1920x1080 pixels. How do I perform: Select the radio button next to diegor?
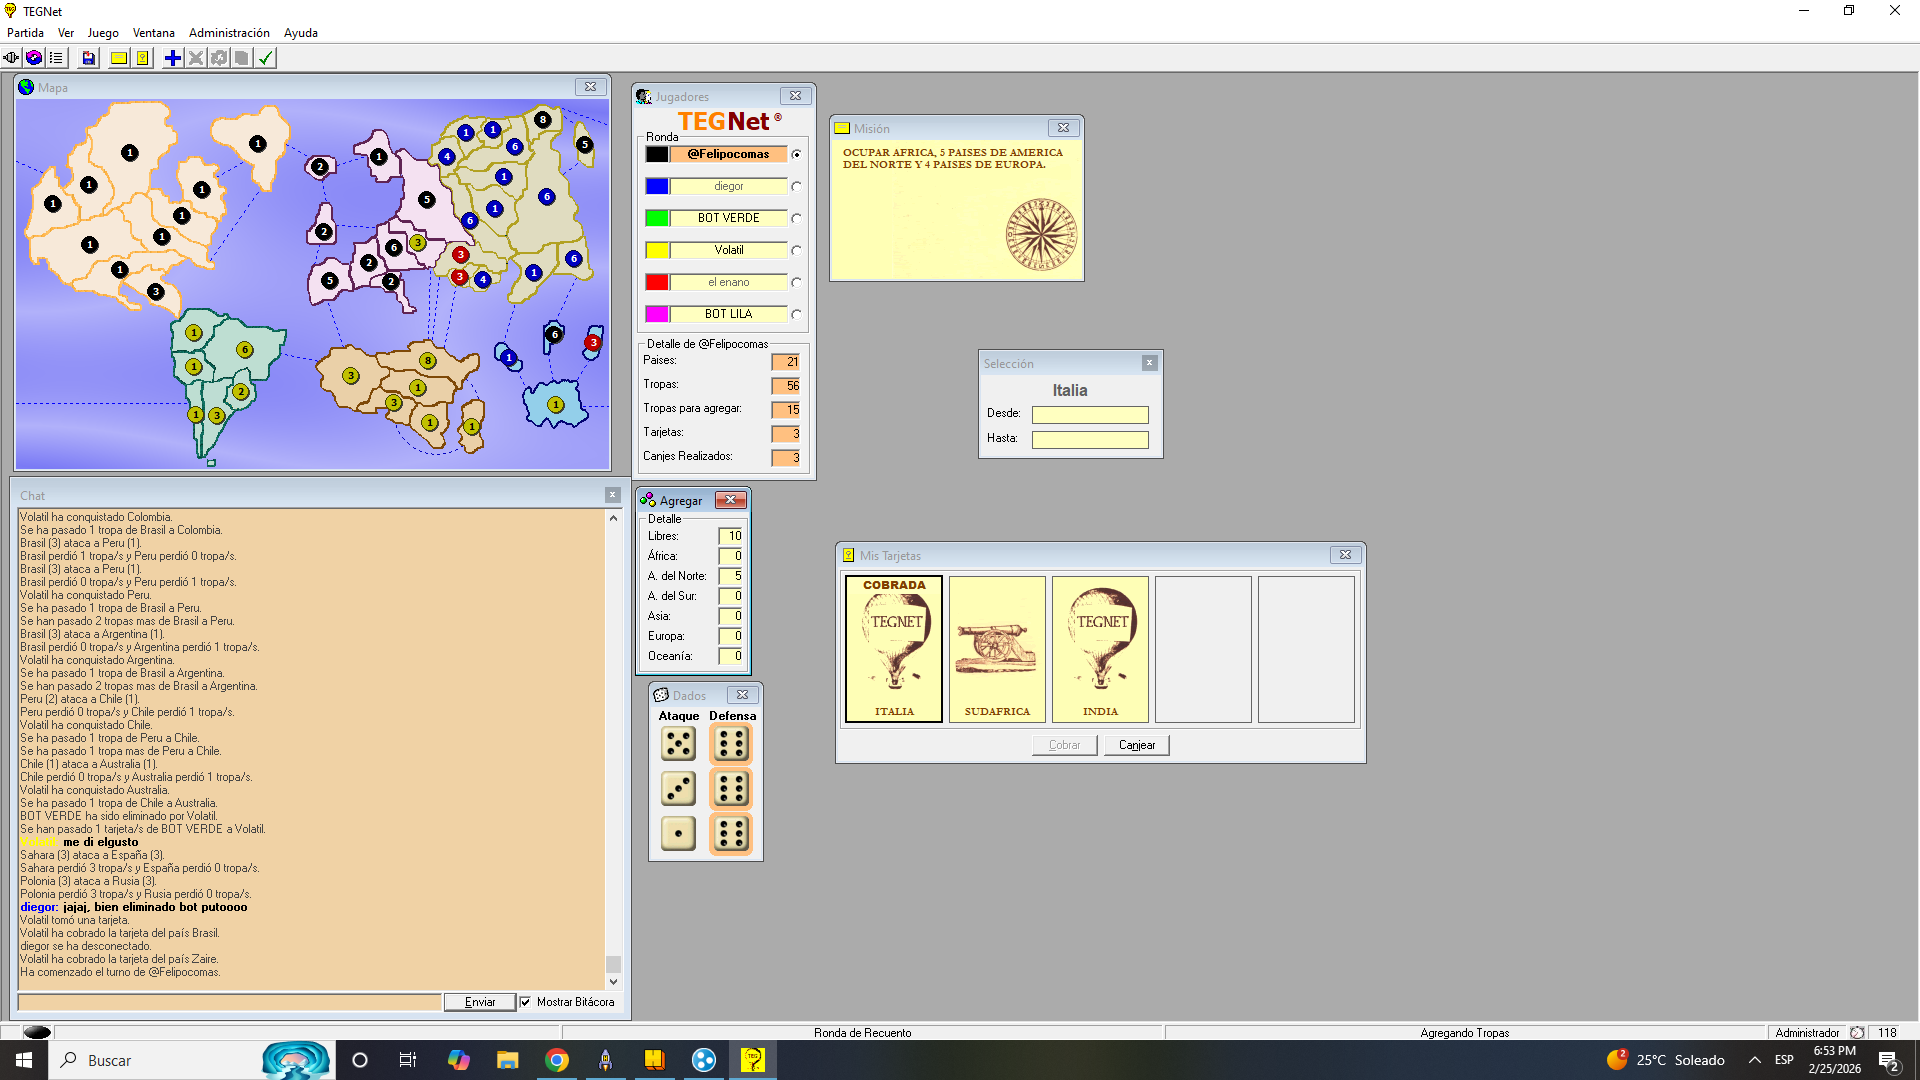(x=796, y=186)
